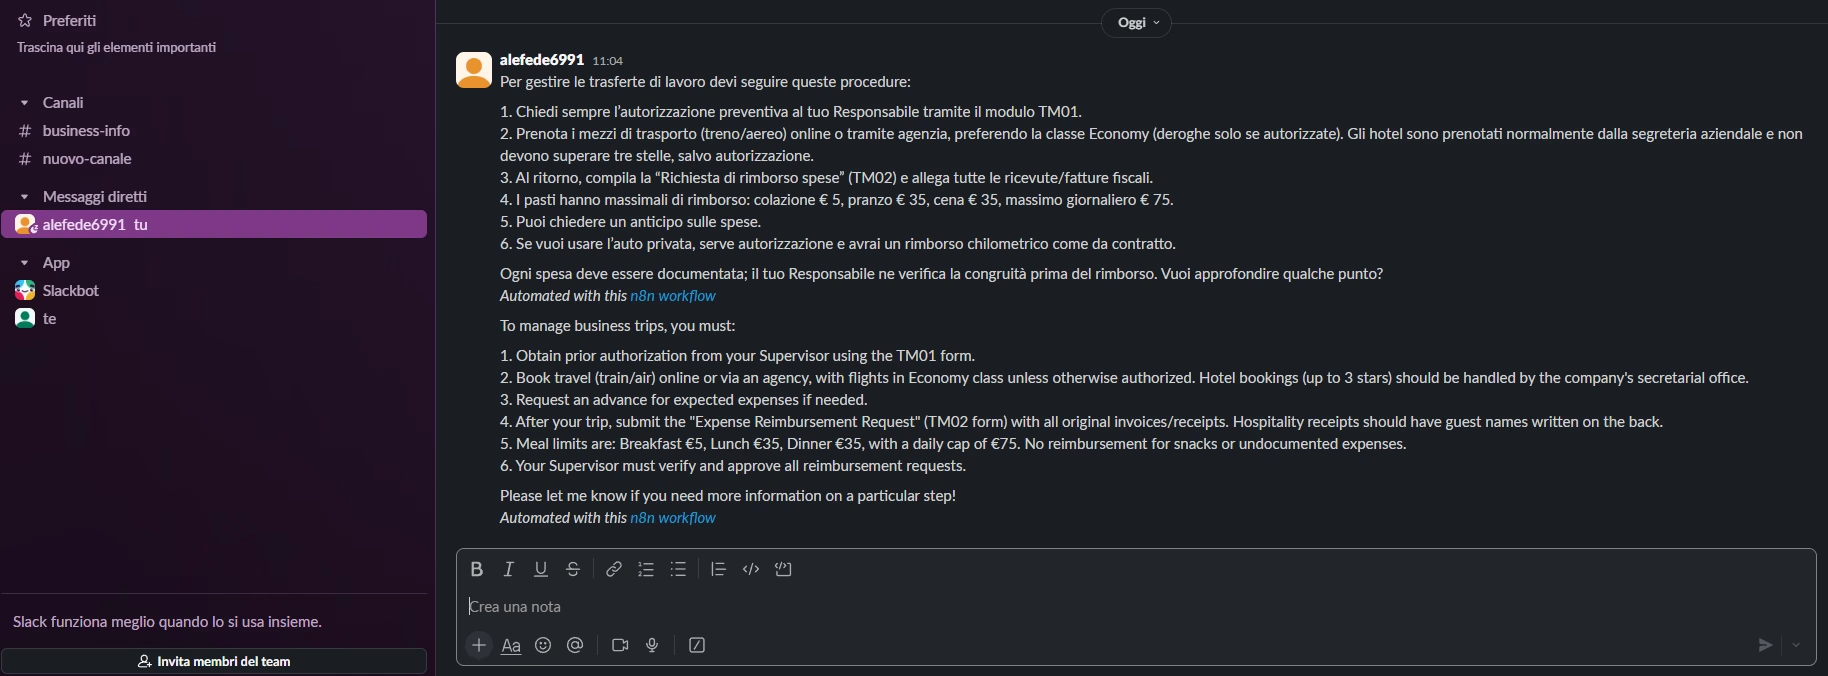Record a video clip
This screenshot has width=1828, height=676.
pyautogui.click(x=620, y=645)
